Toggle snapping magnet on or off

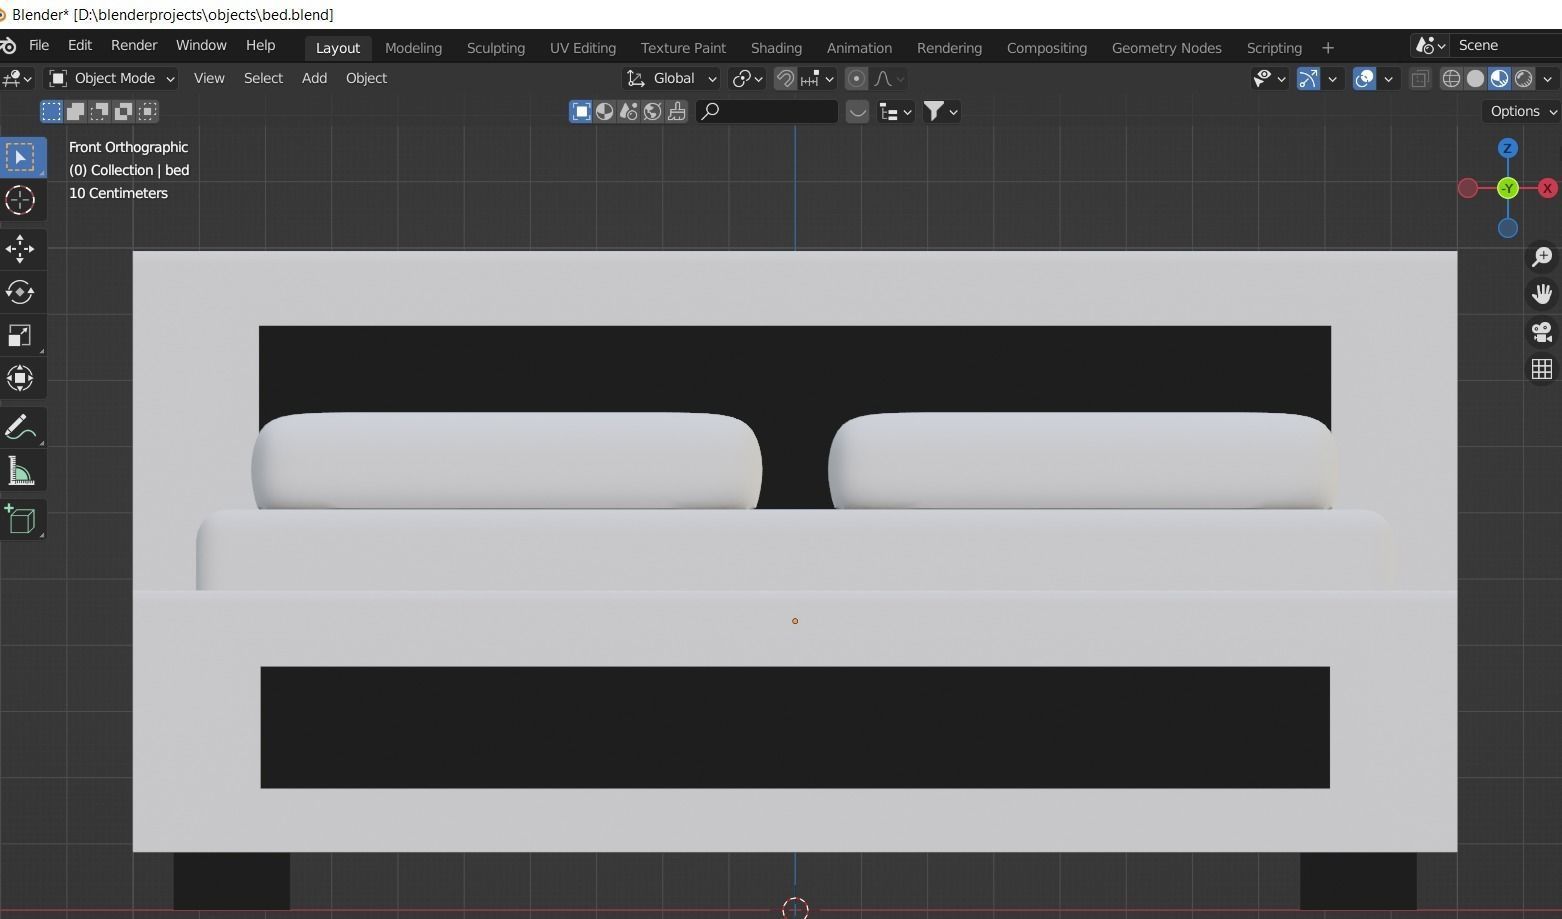pyautogui.click(x=785, y=78)
